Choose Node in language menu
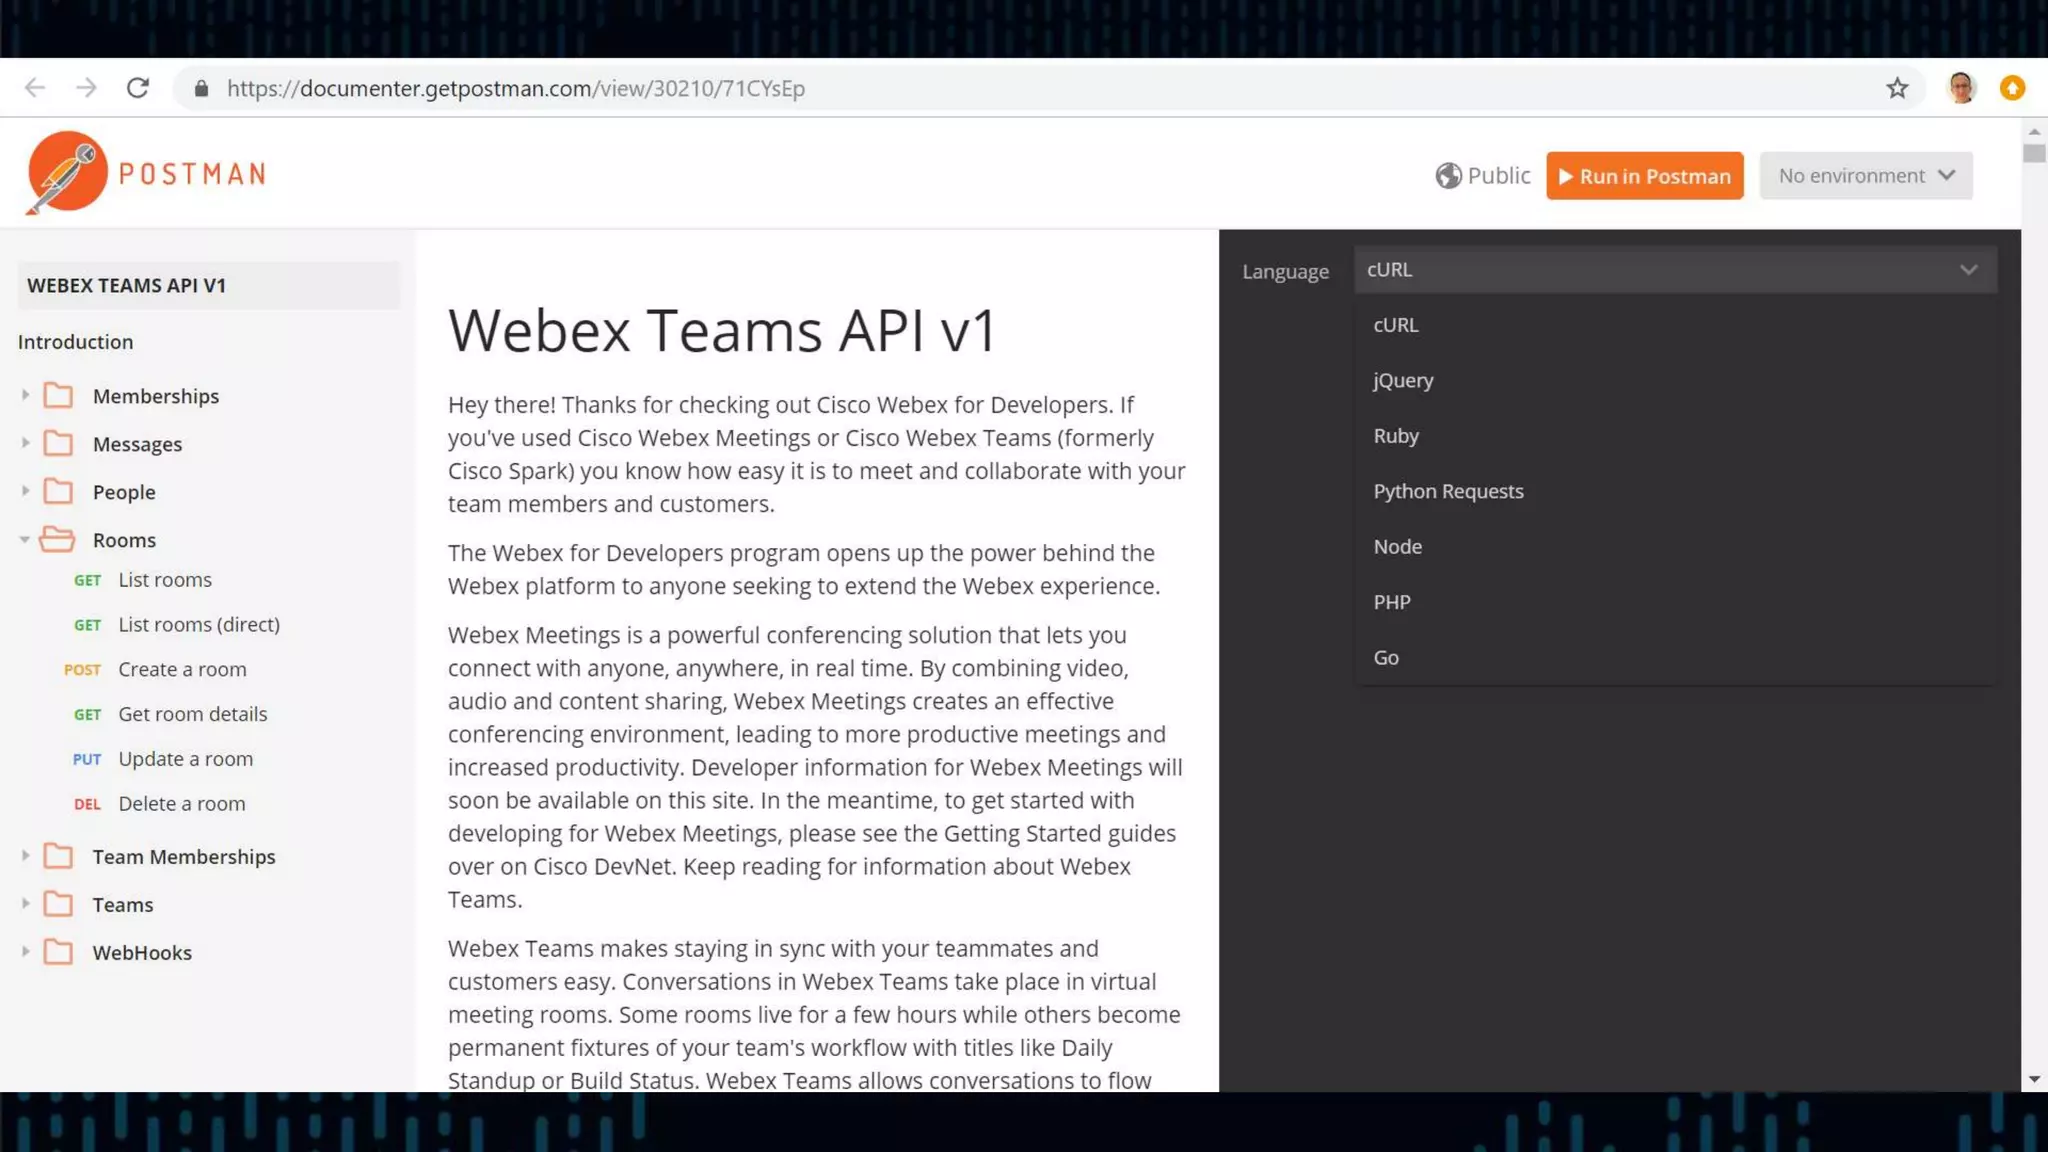The image size is (2048, 1152). [x=1397, y=547]
